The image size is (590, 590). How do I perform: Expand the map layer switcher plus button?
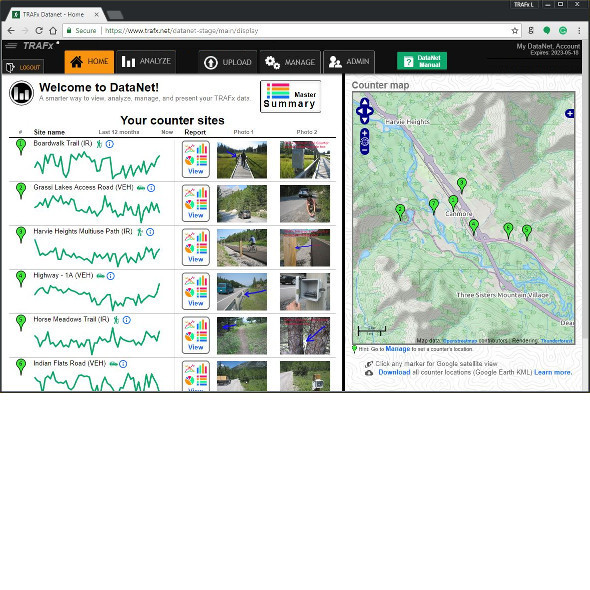point(570,113)
